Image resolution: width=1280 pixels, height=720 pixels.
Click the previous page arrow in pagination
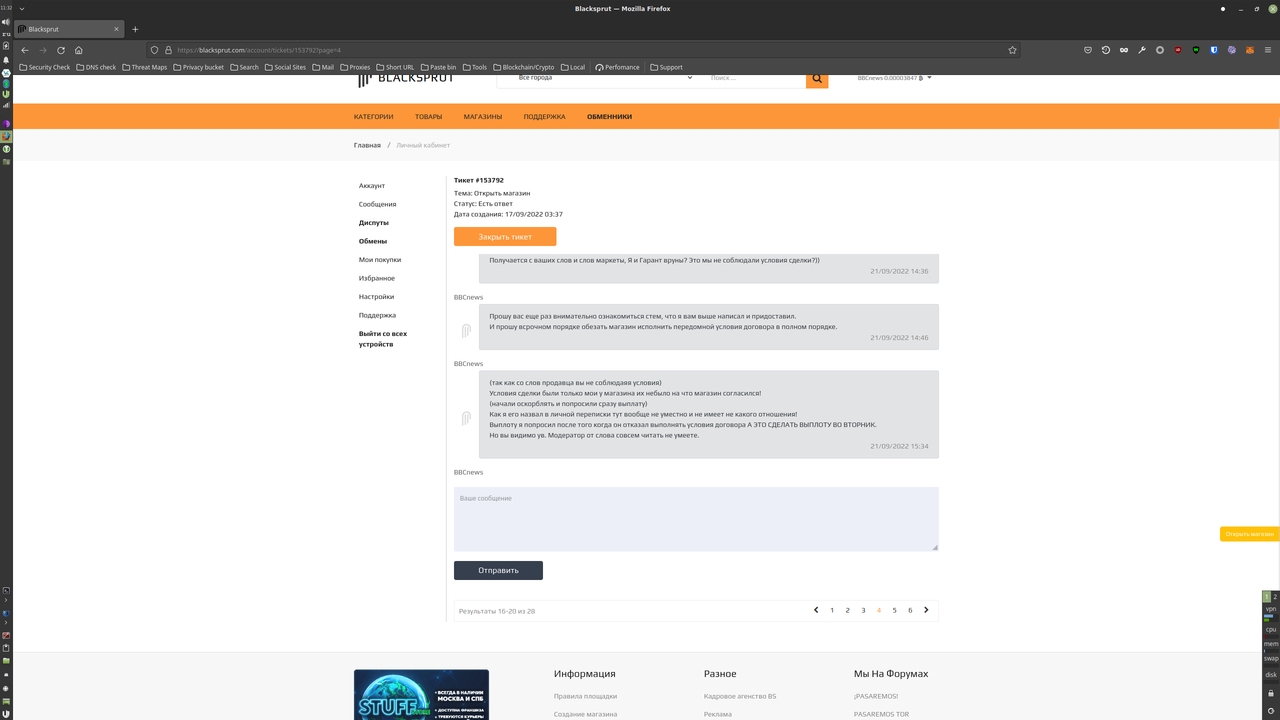(816, 610)
